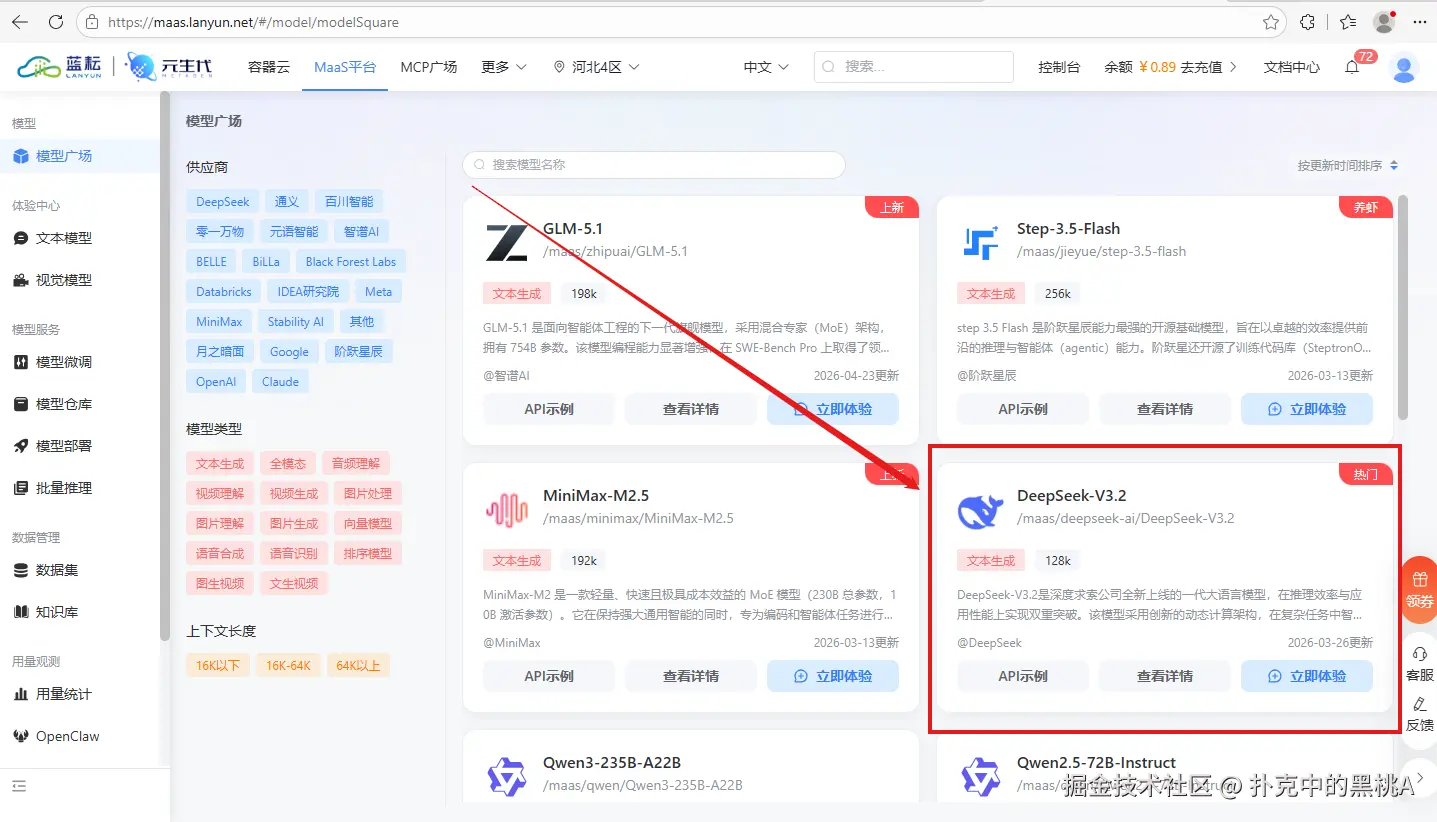Select 16K以下 context length filter
The height and width of the screenshot is (822, 1437).
(x=218, y=666)
